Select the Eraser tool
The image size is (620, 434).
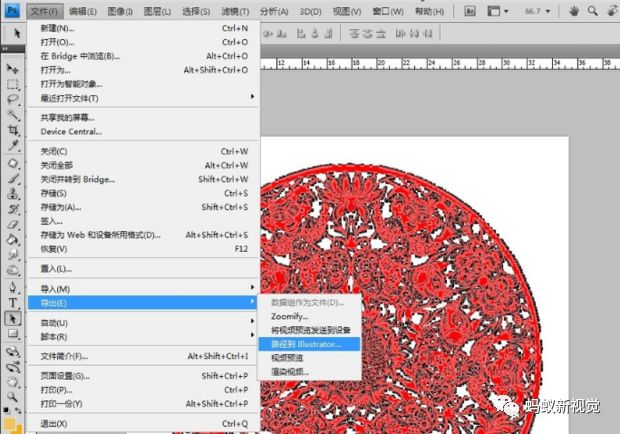[13, 225]
